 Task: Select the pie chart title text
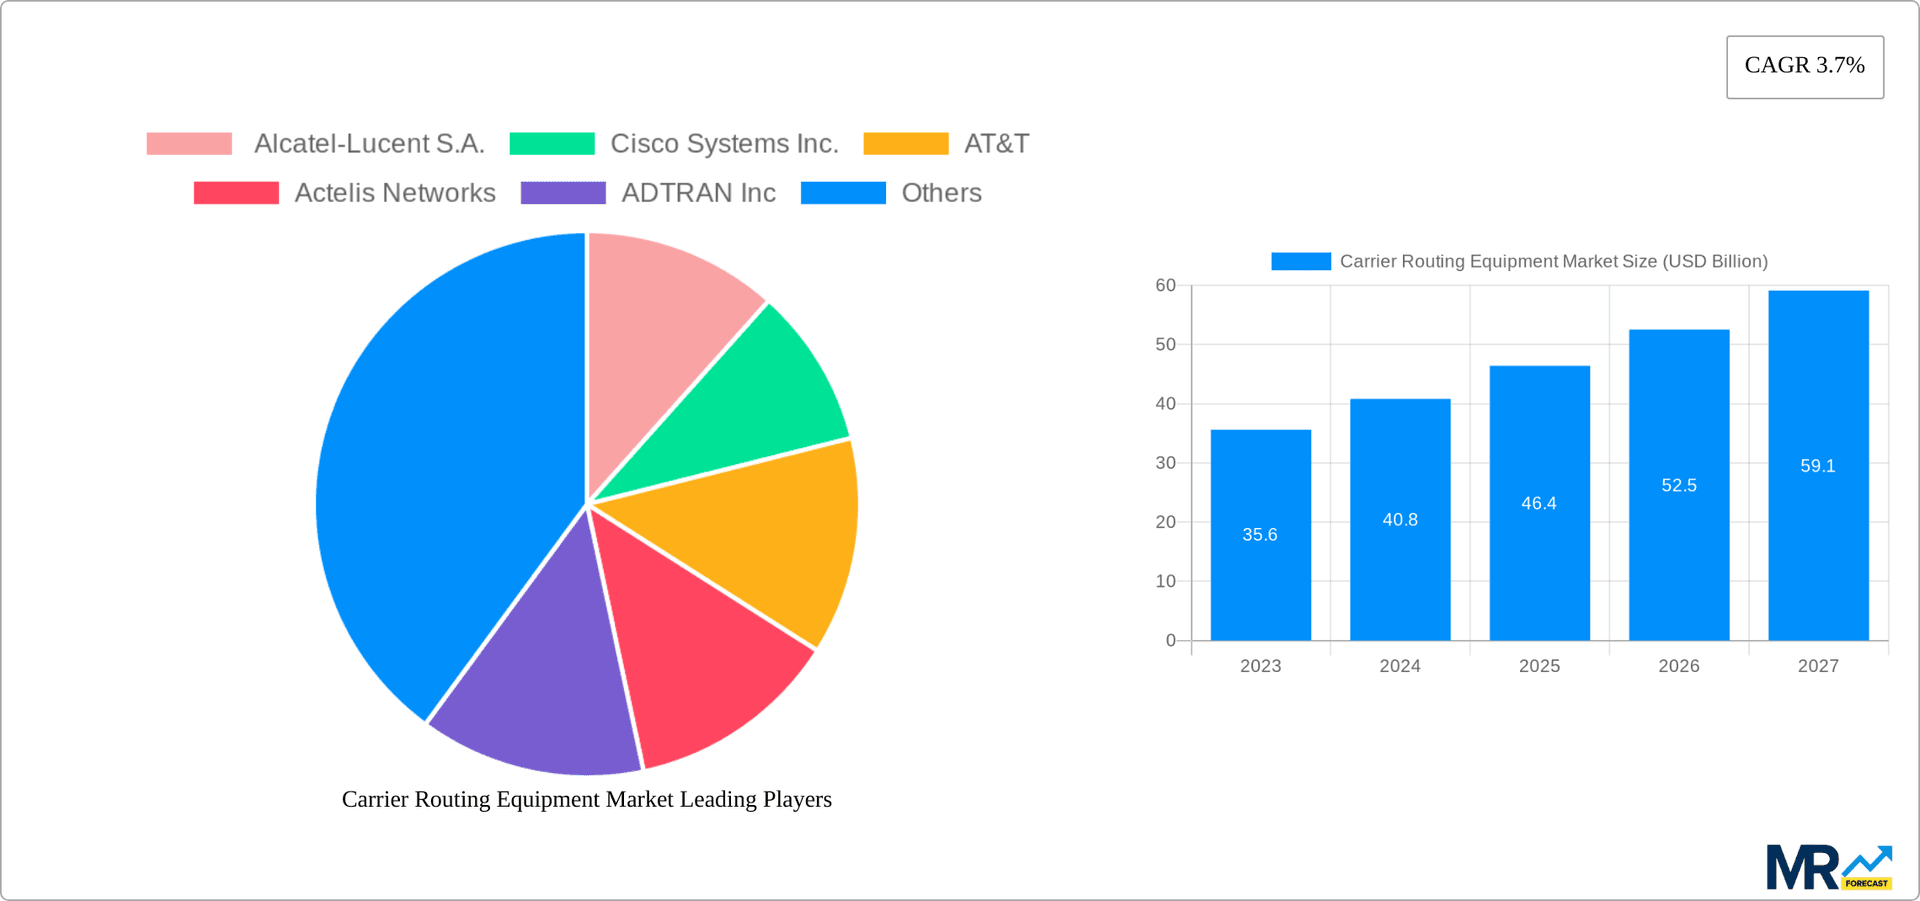coord(587,799)
